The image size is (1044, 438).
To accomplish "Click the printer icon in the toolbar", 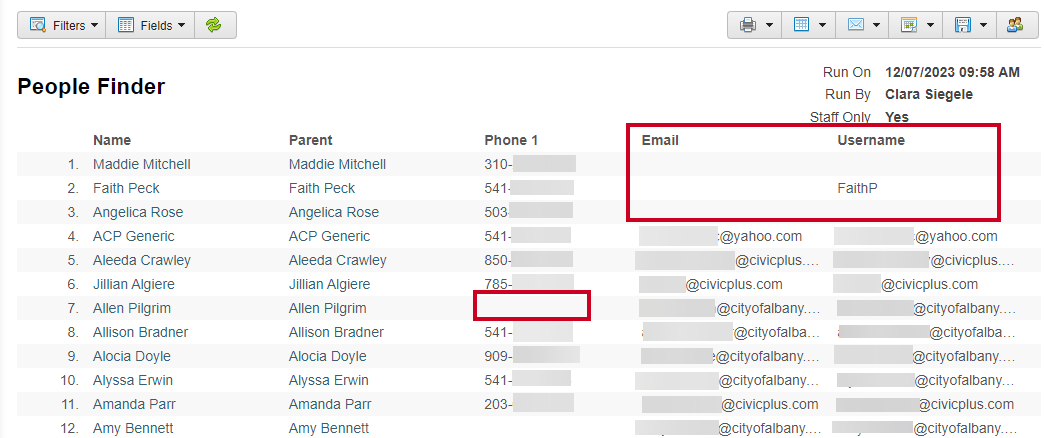I will click(748, 25).
